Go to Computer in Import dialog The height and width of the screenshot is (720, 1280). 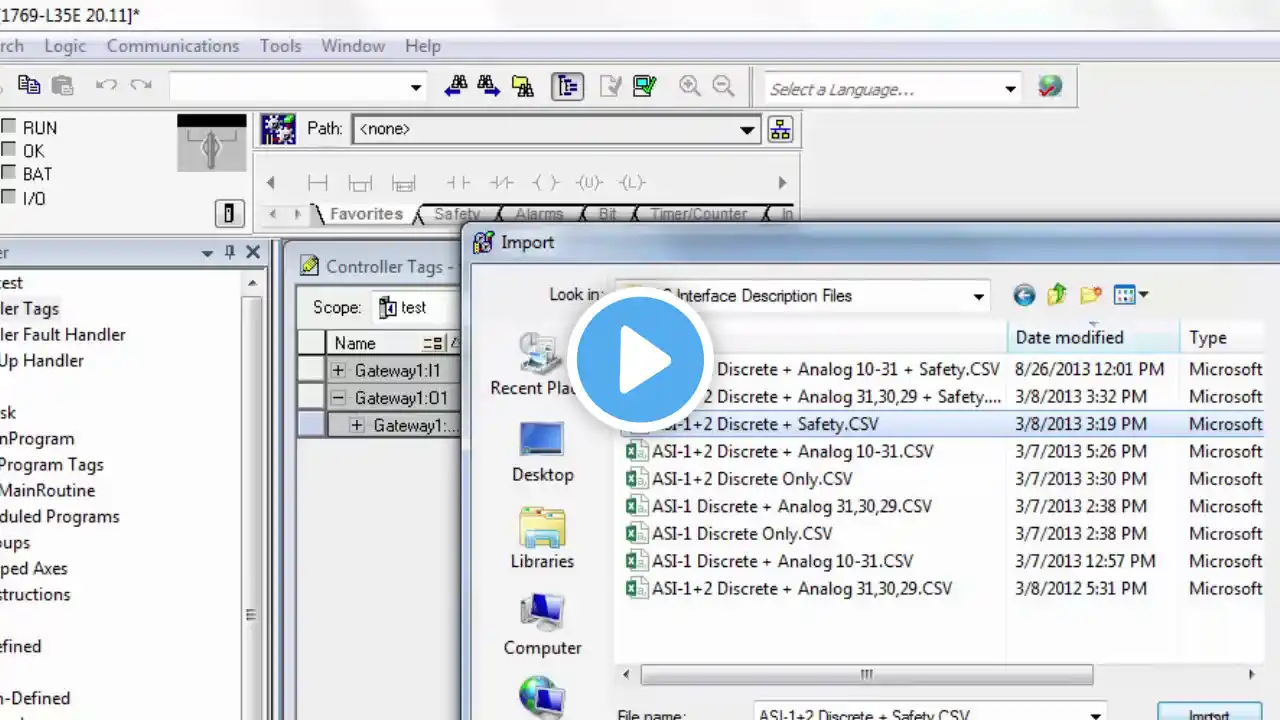(542, 625)
